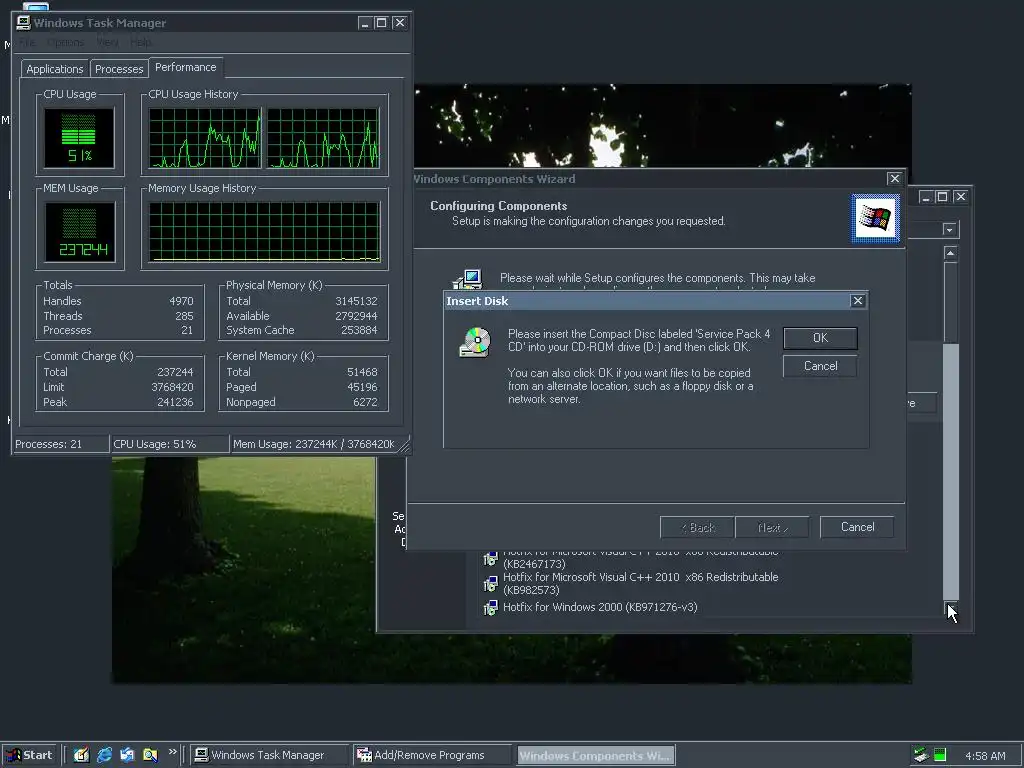The image size is (1024, 768).
Task: Click the Threads value 285
Action: [184, 316]
